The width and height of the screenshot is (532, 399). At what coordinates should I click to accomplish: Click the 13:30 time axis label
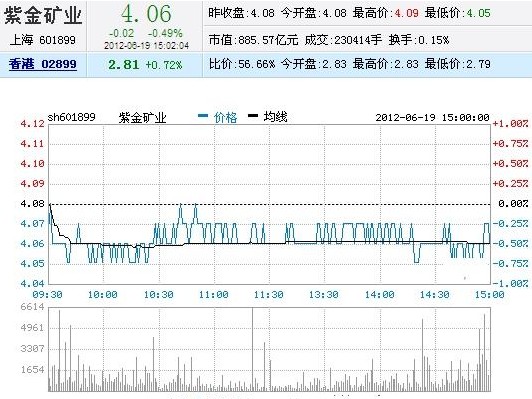[324, 294]
